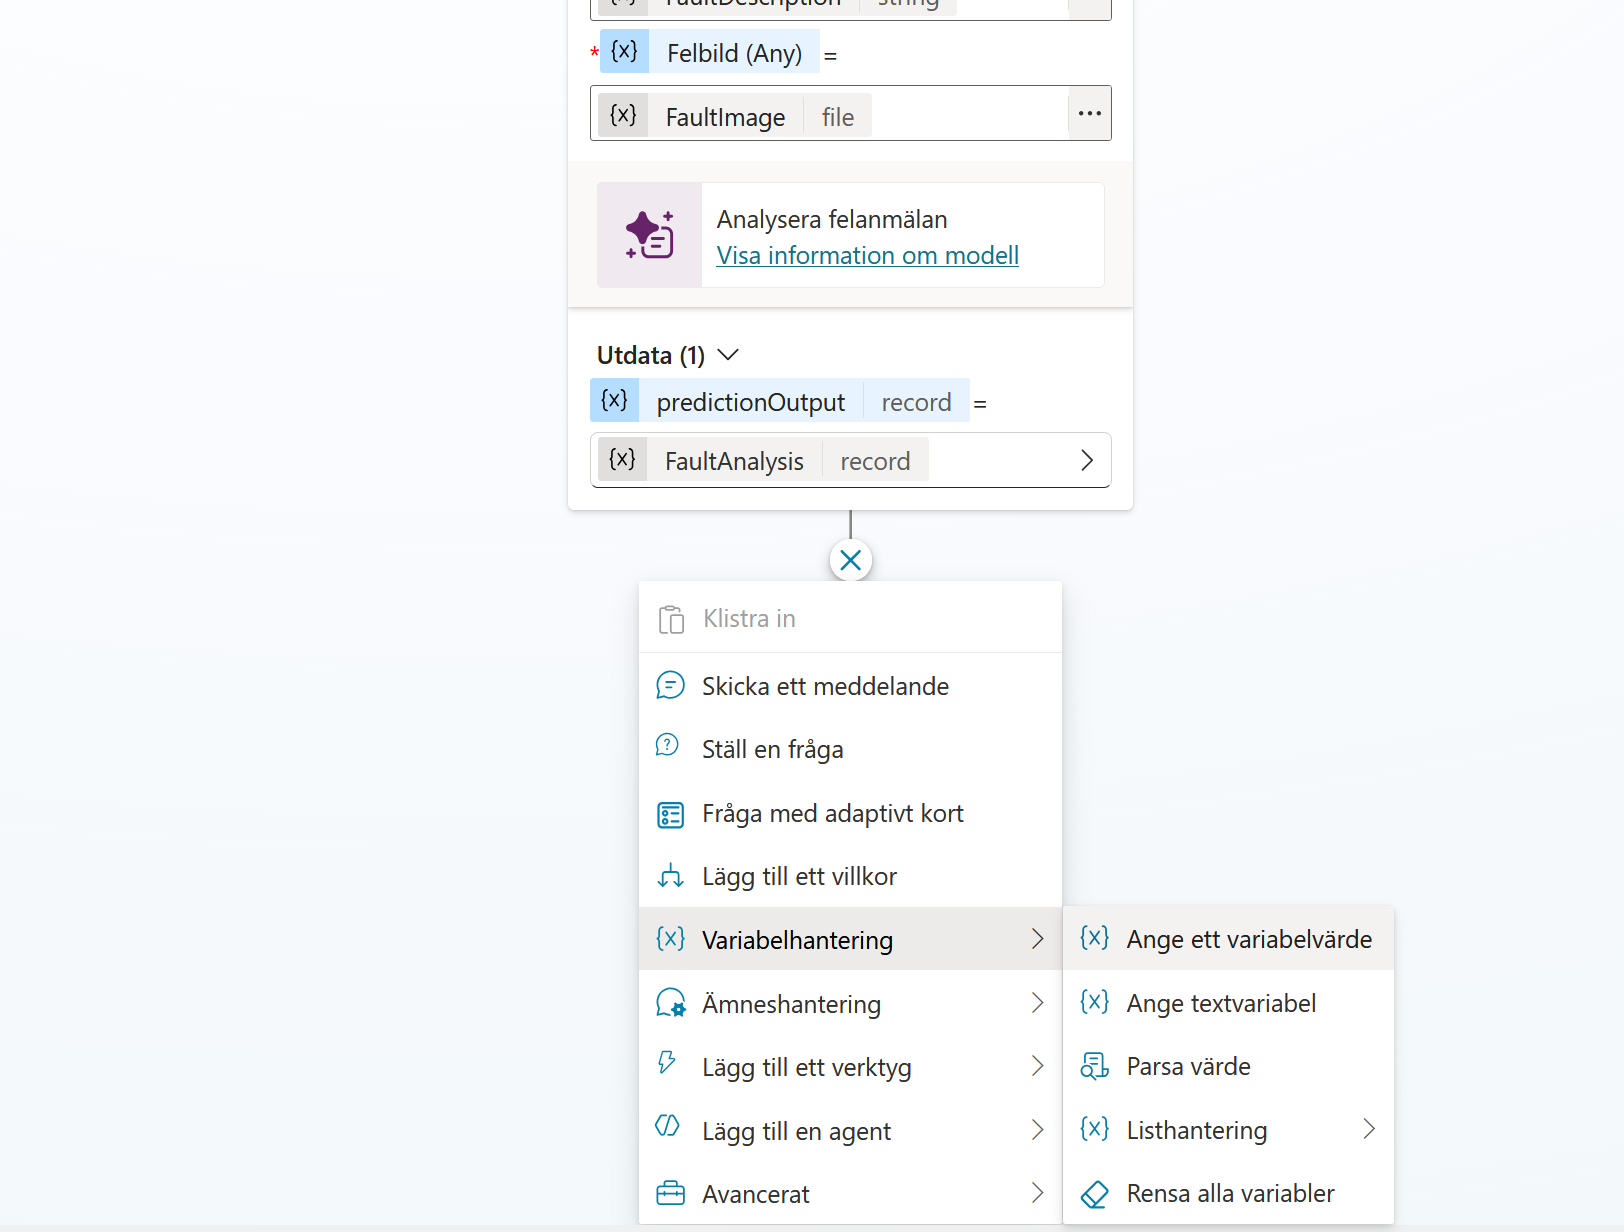
Task: Click the Klistra in clipboard icon
Action: pyautogui.click(x=671, y=619)
